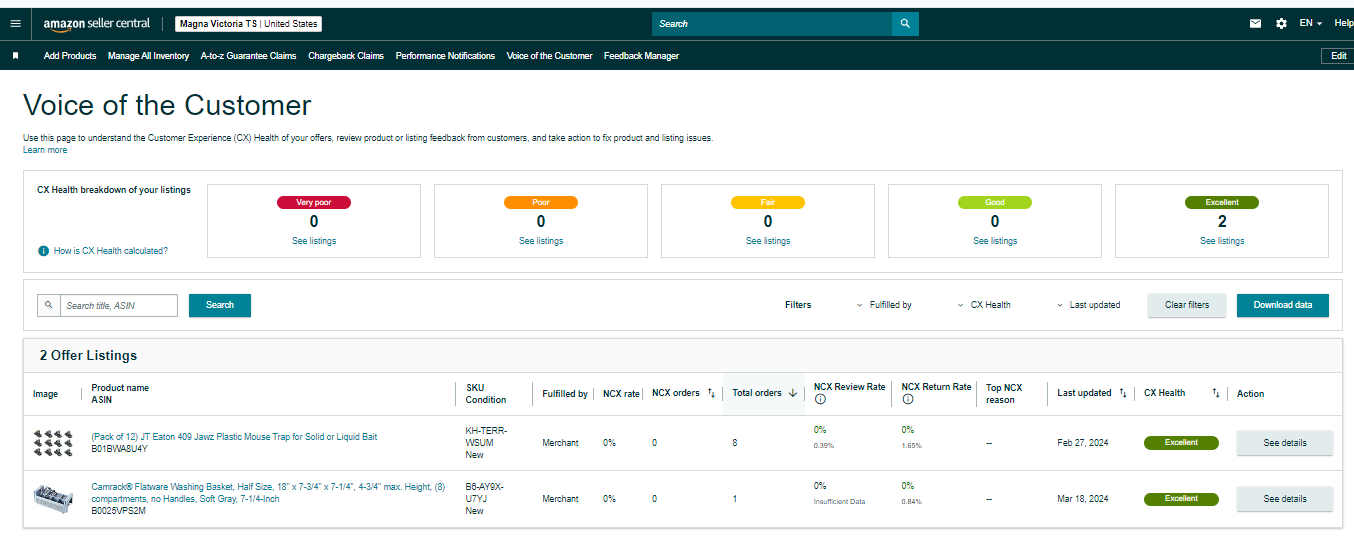Viewport: 1354px width, 541px height.
Task: Click the Fulfilled by column header
Action: (565, 394)
